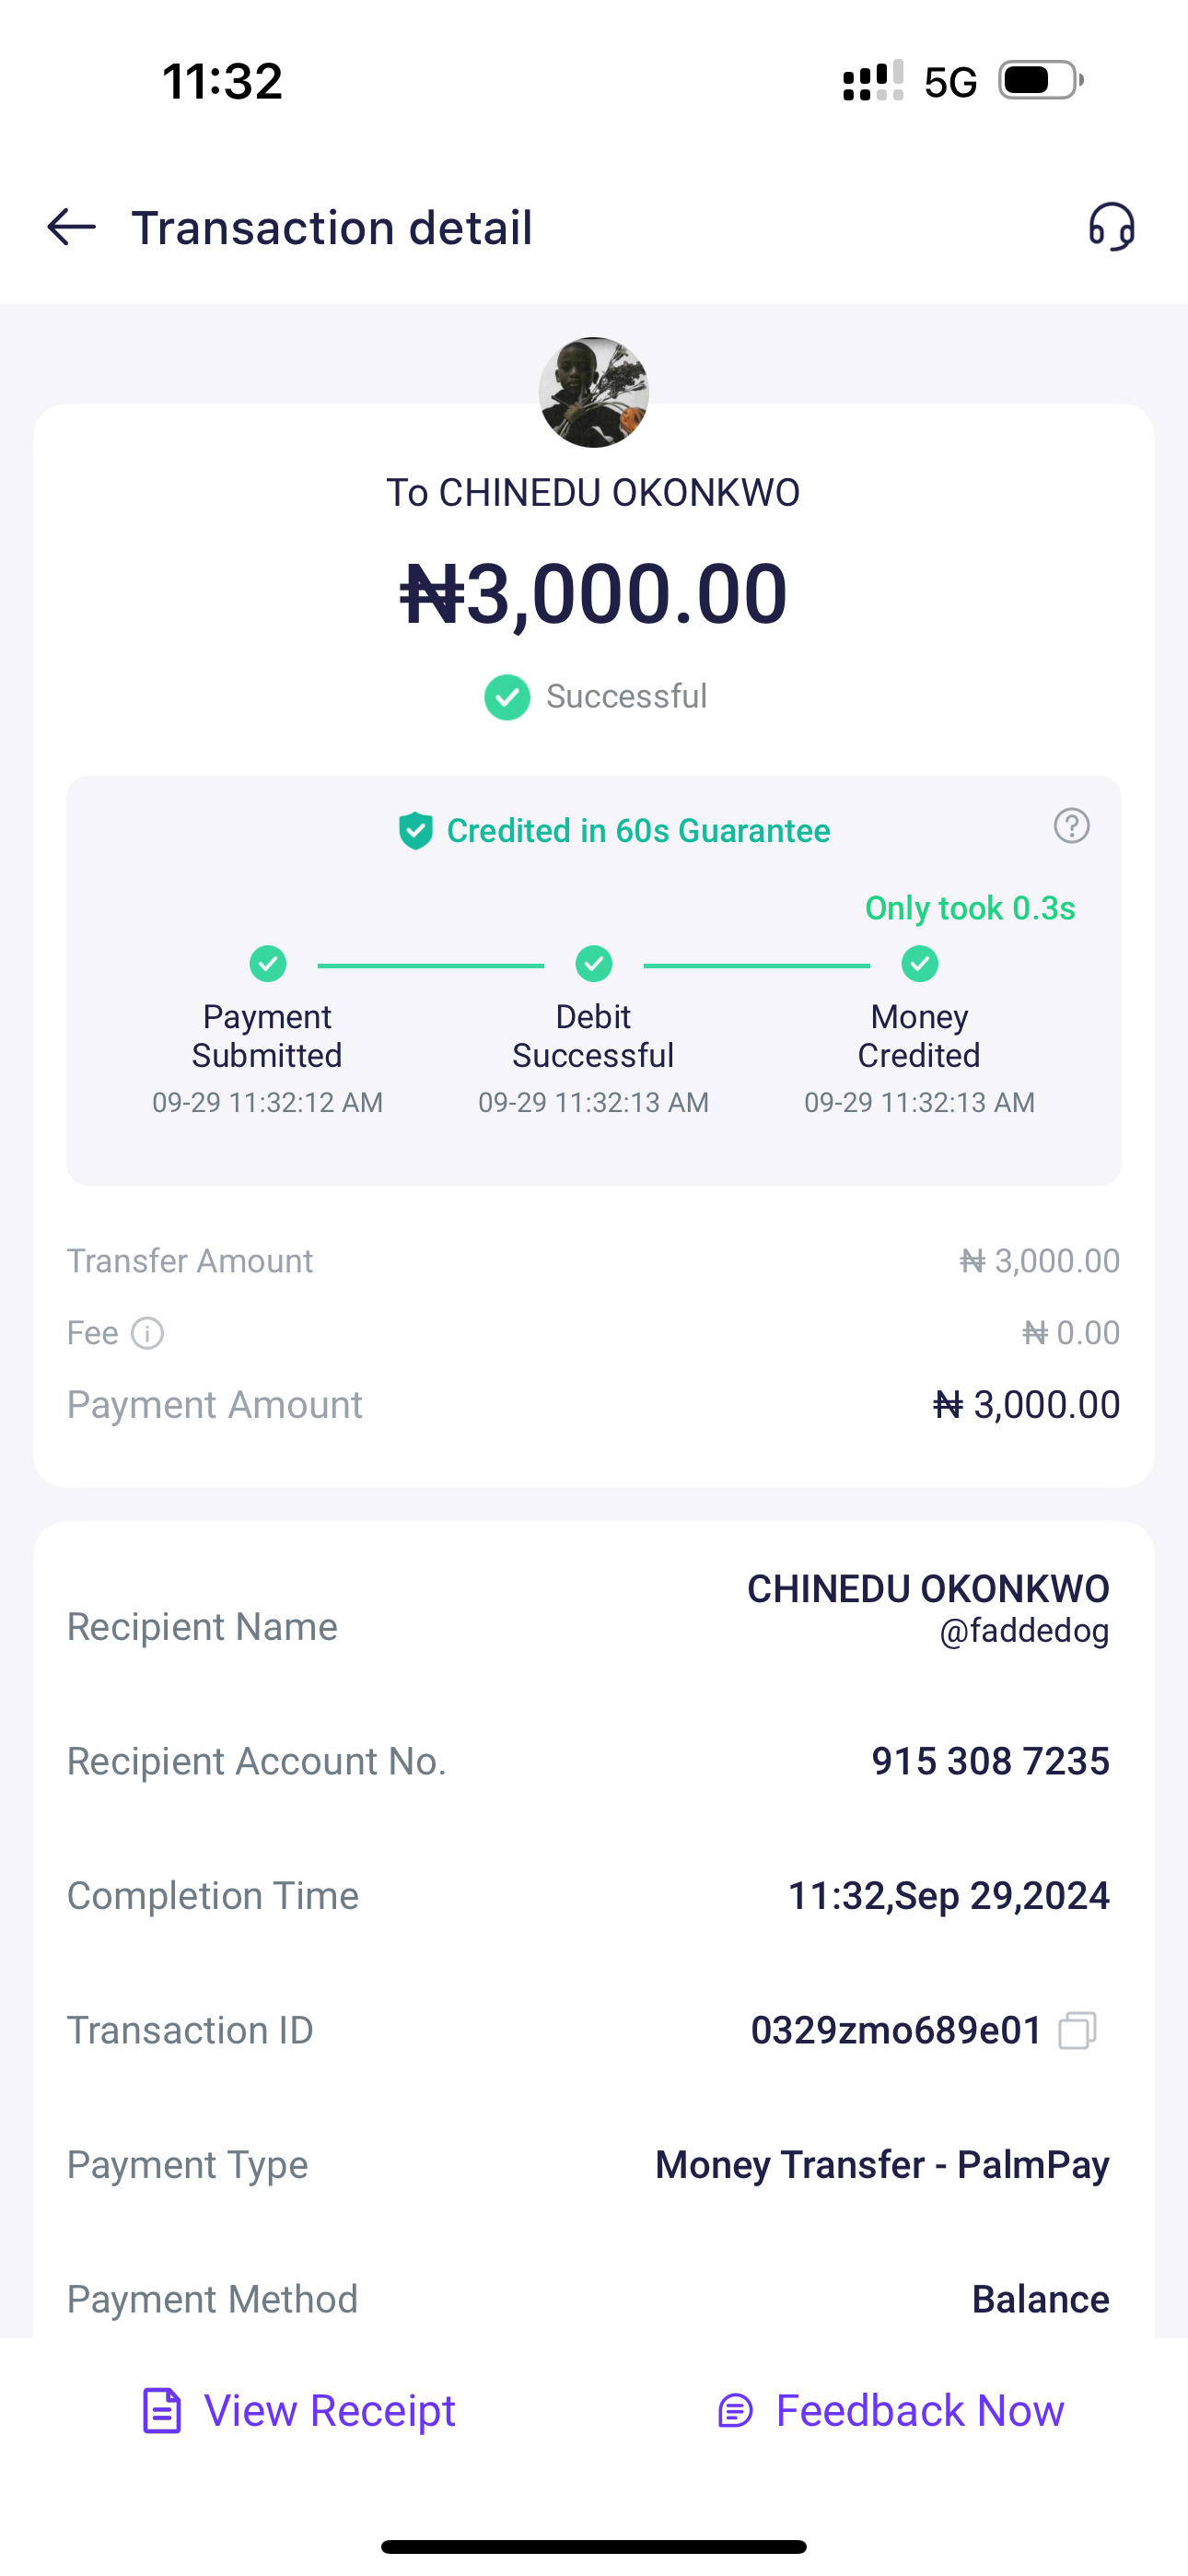Screen dimensions: 1188x2576
Task: Tap the ₦3,000.00 headline amount
Action: point(594,593)
